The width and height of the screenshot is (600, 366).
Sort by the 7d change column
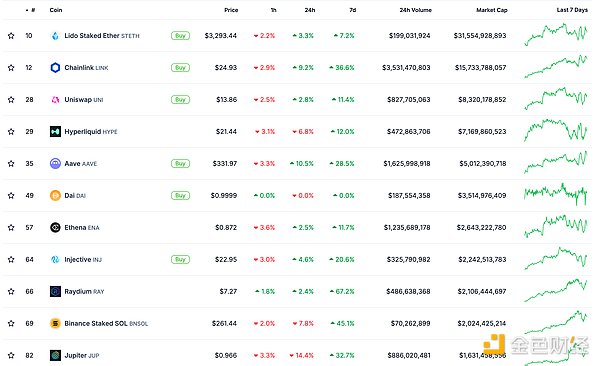tap(352, 10)
